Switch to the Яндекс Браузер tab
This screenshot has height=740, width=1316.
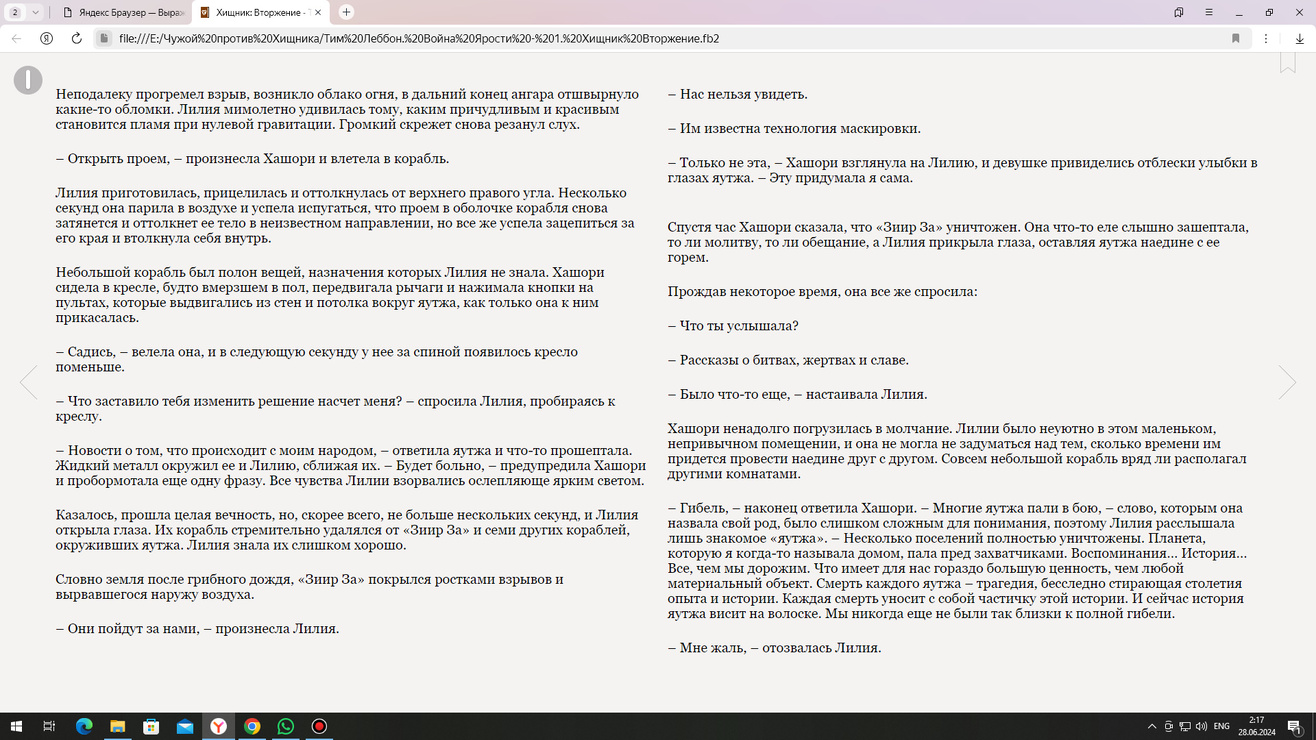tap(120, 12)
